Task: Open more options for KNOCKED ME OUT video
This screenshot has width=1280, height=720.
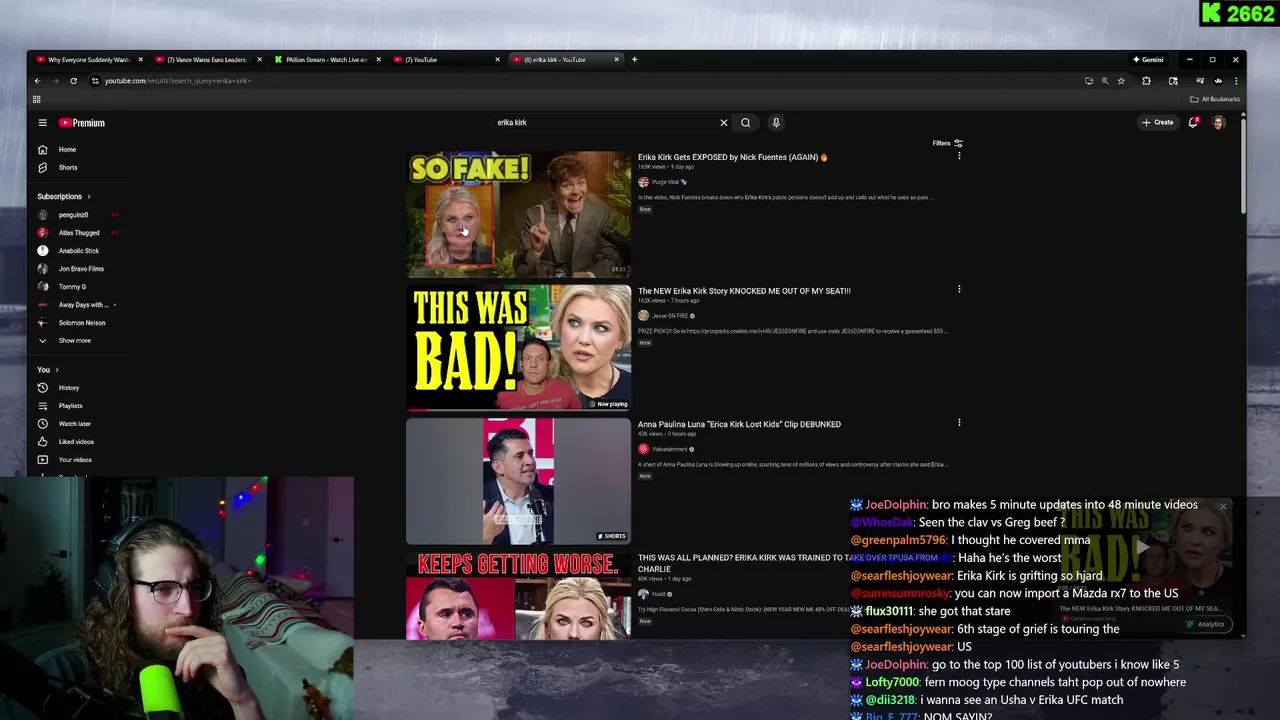Action: [x=959, y=290]
